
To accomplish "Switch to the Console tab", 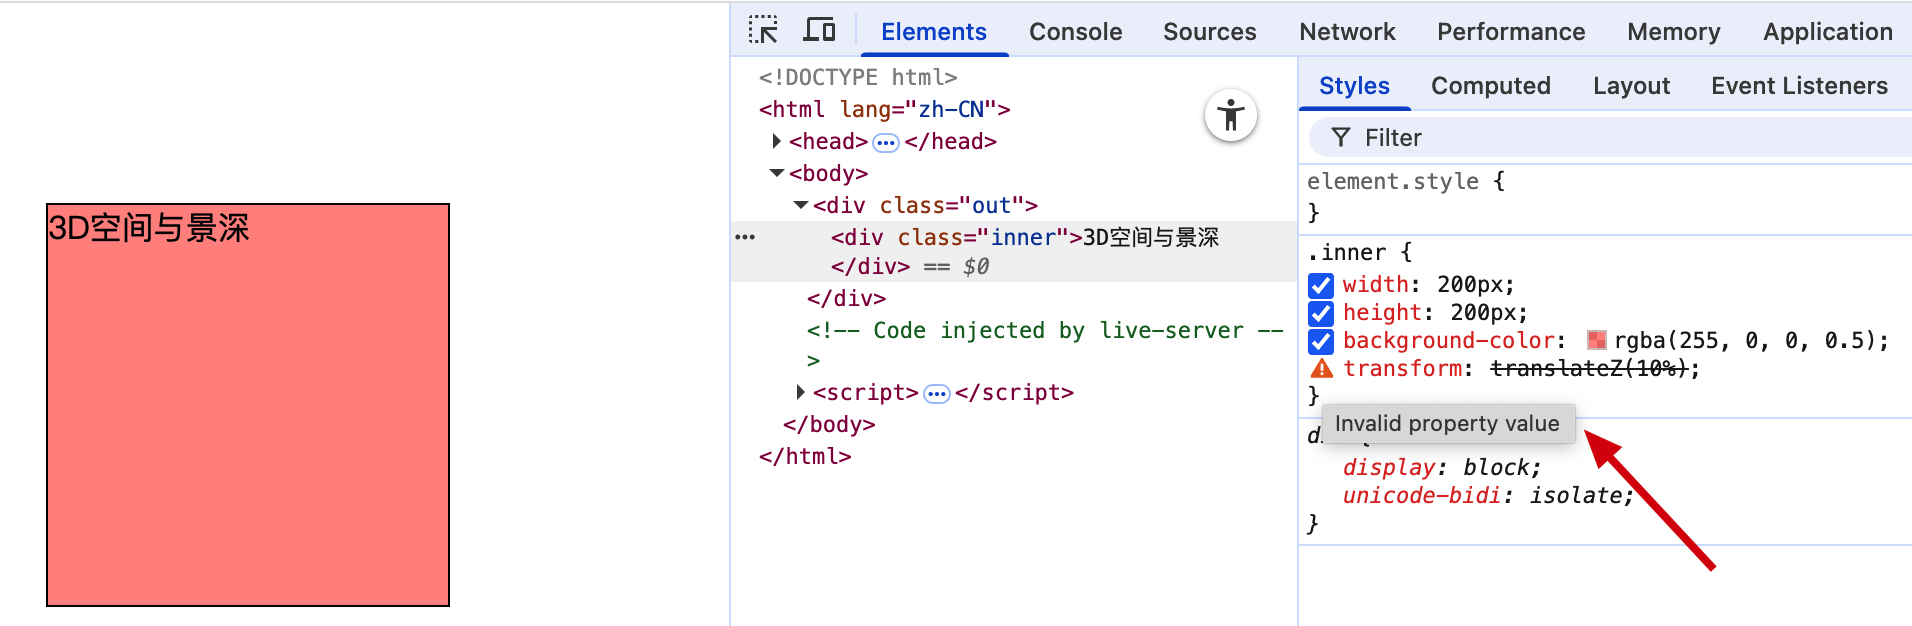I will (1075, 32).
